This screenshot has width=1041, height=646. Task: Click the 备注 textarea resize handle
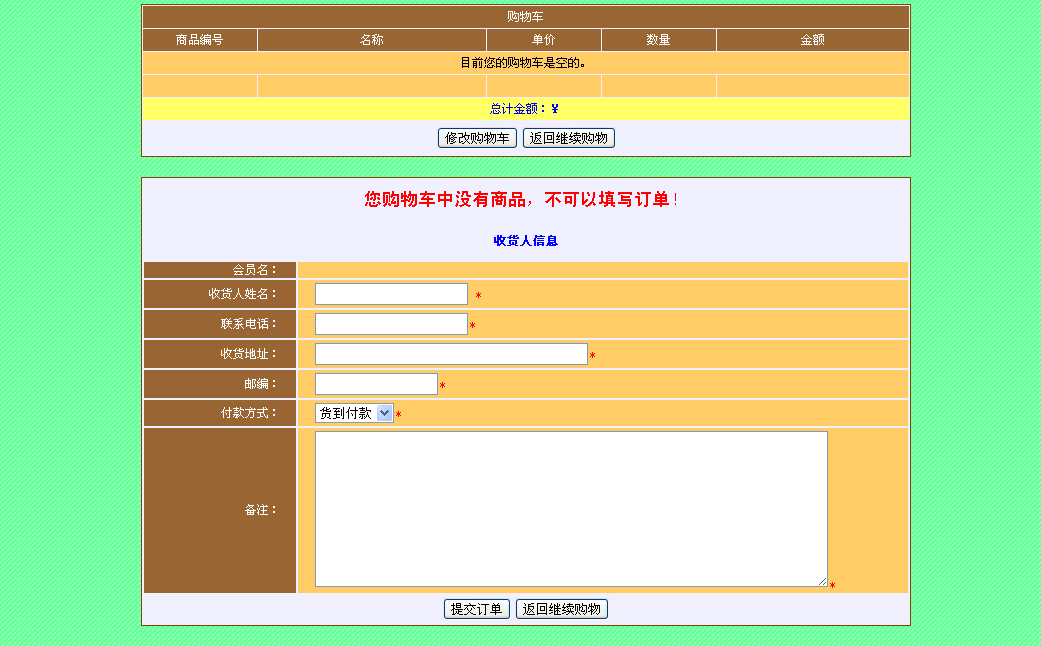click(x=823, y=582)
